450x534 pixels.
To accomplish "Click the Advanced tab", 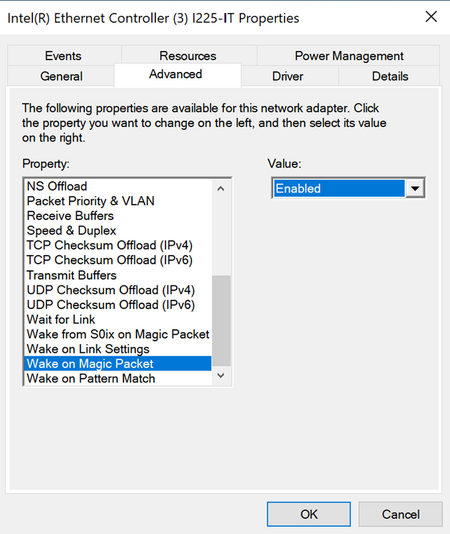I will click(176, 74).
